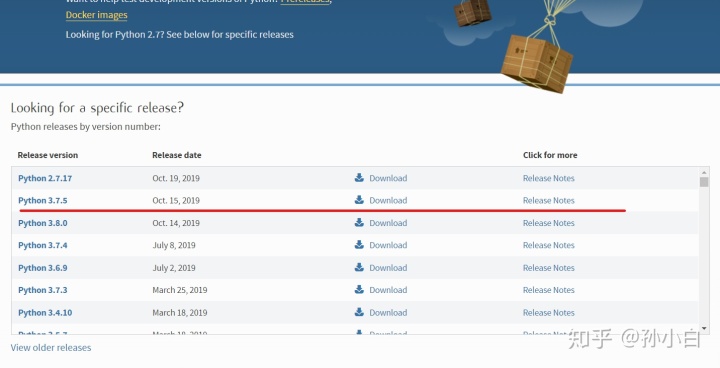Screen dimensions: 720x368
Task: Select the date July 8, 2019
Action: point(174,245)
